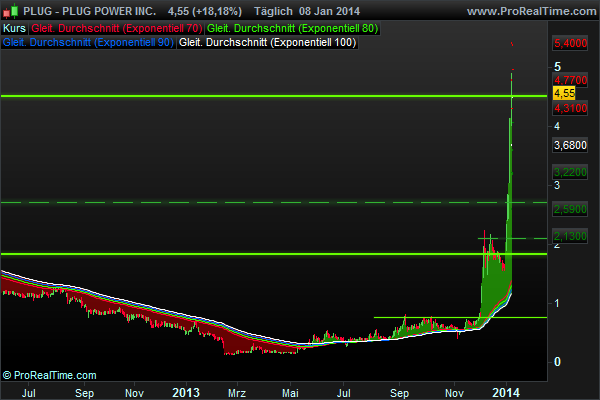Click the 3,2200 green price label
The width and height of the screenshot is (600, 400).
pyautogui.click(x=570, y=172)
